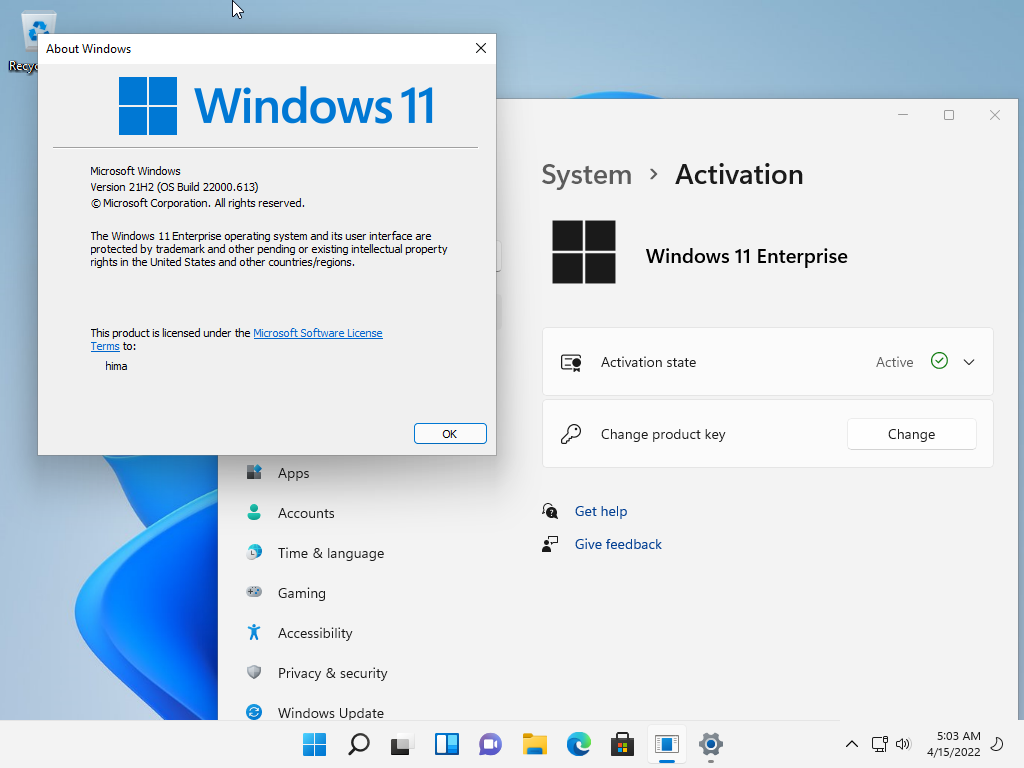1024x768 pixels.
Task: Open Microsoft Software License Terms link
Action: coord(317,333)
